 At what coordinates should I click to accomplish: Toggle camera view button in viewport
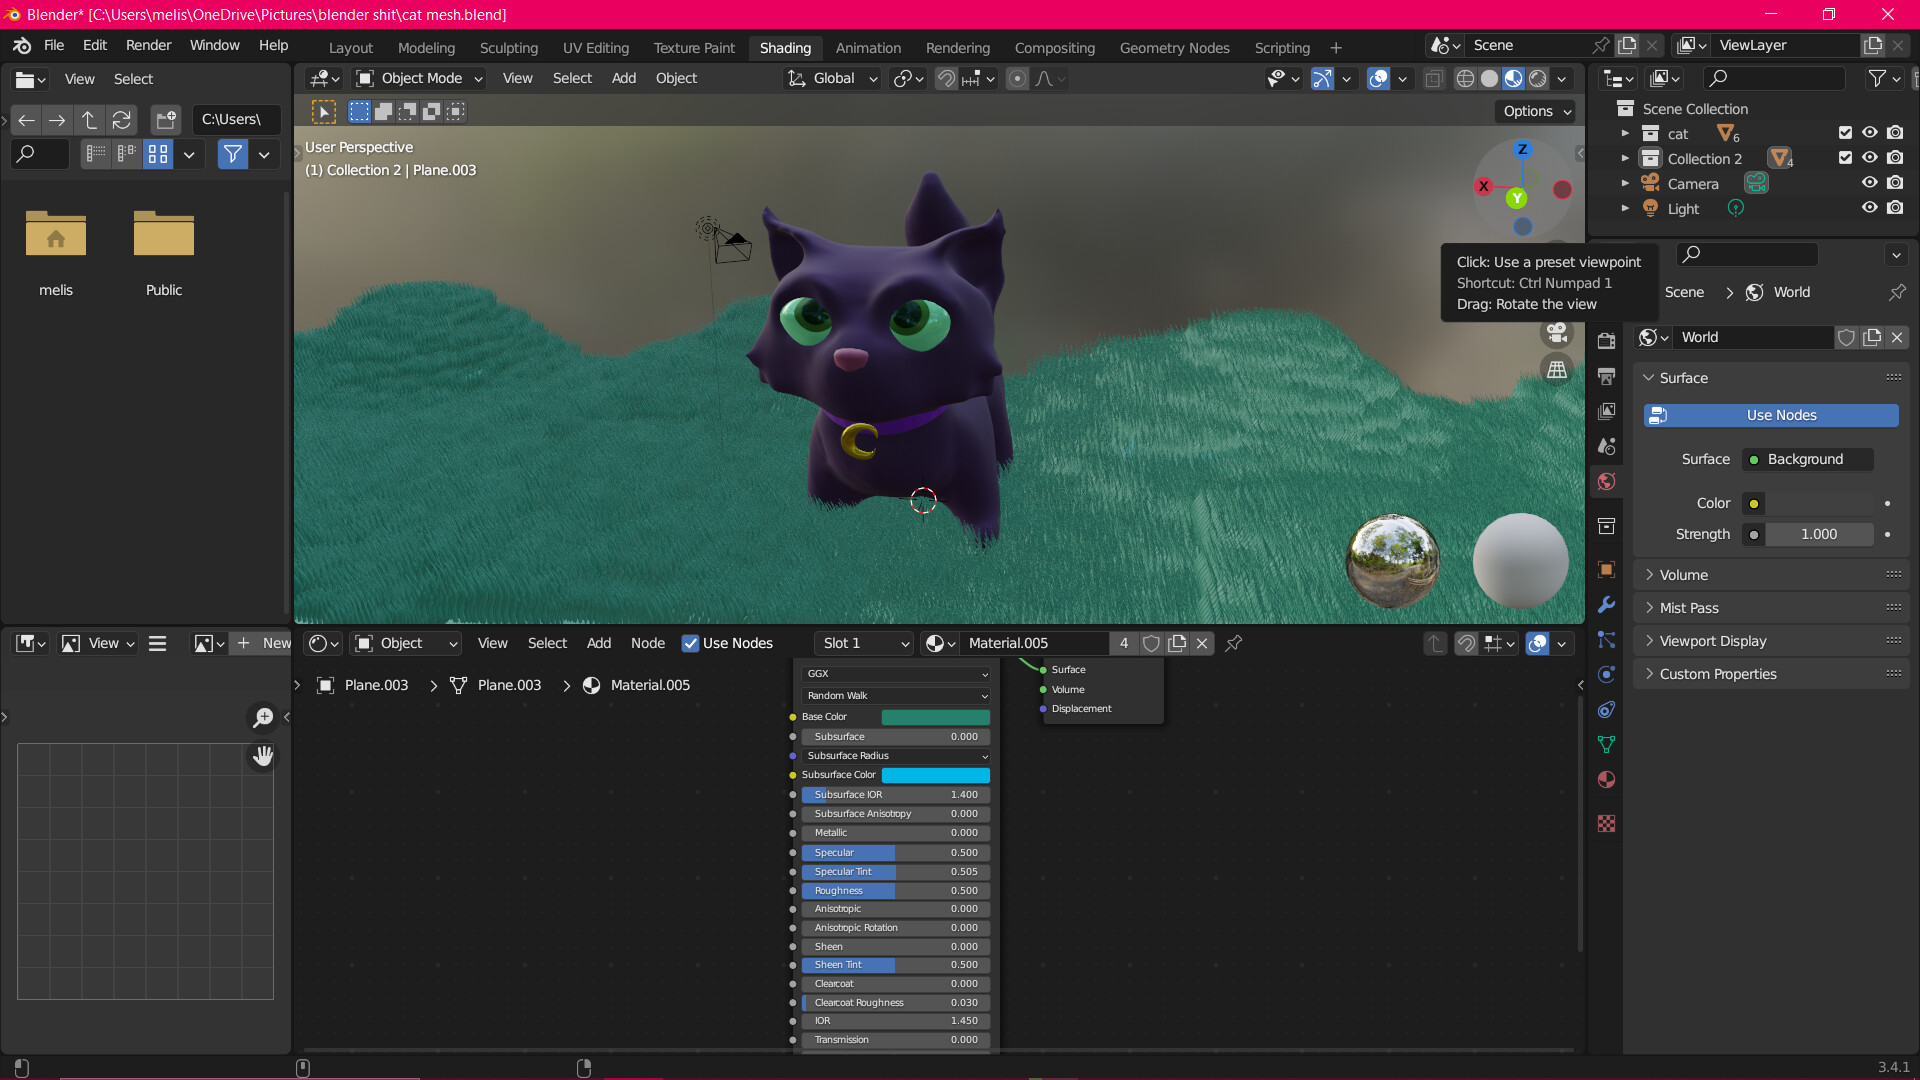pyautogui.click(x=1557, y=333)
